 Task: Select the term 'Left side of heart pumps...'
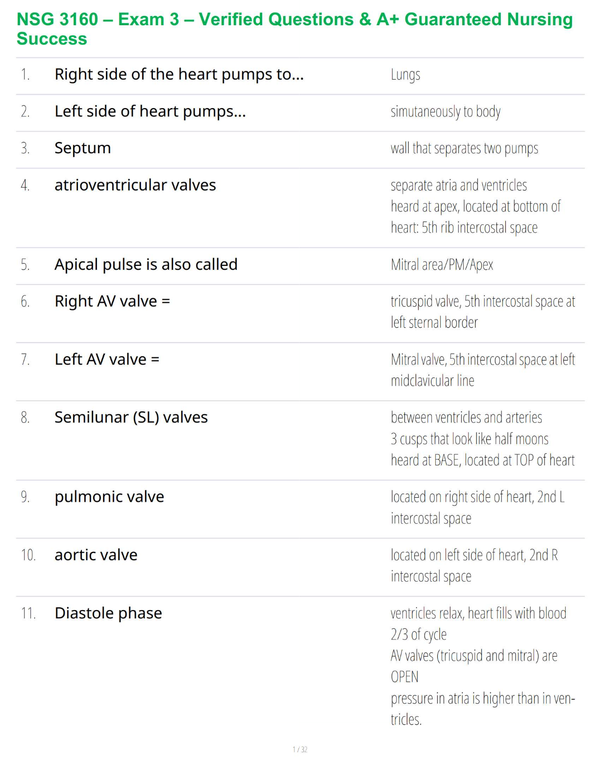[x=150, y=111]
